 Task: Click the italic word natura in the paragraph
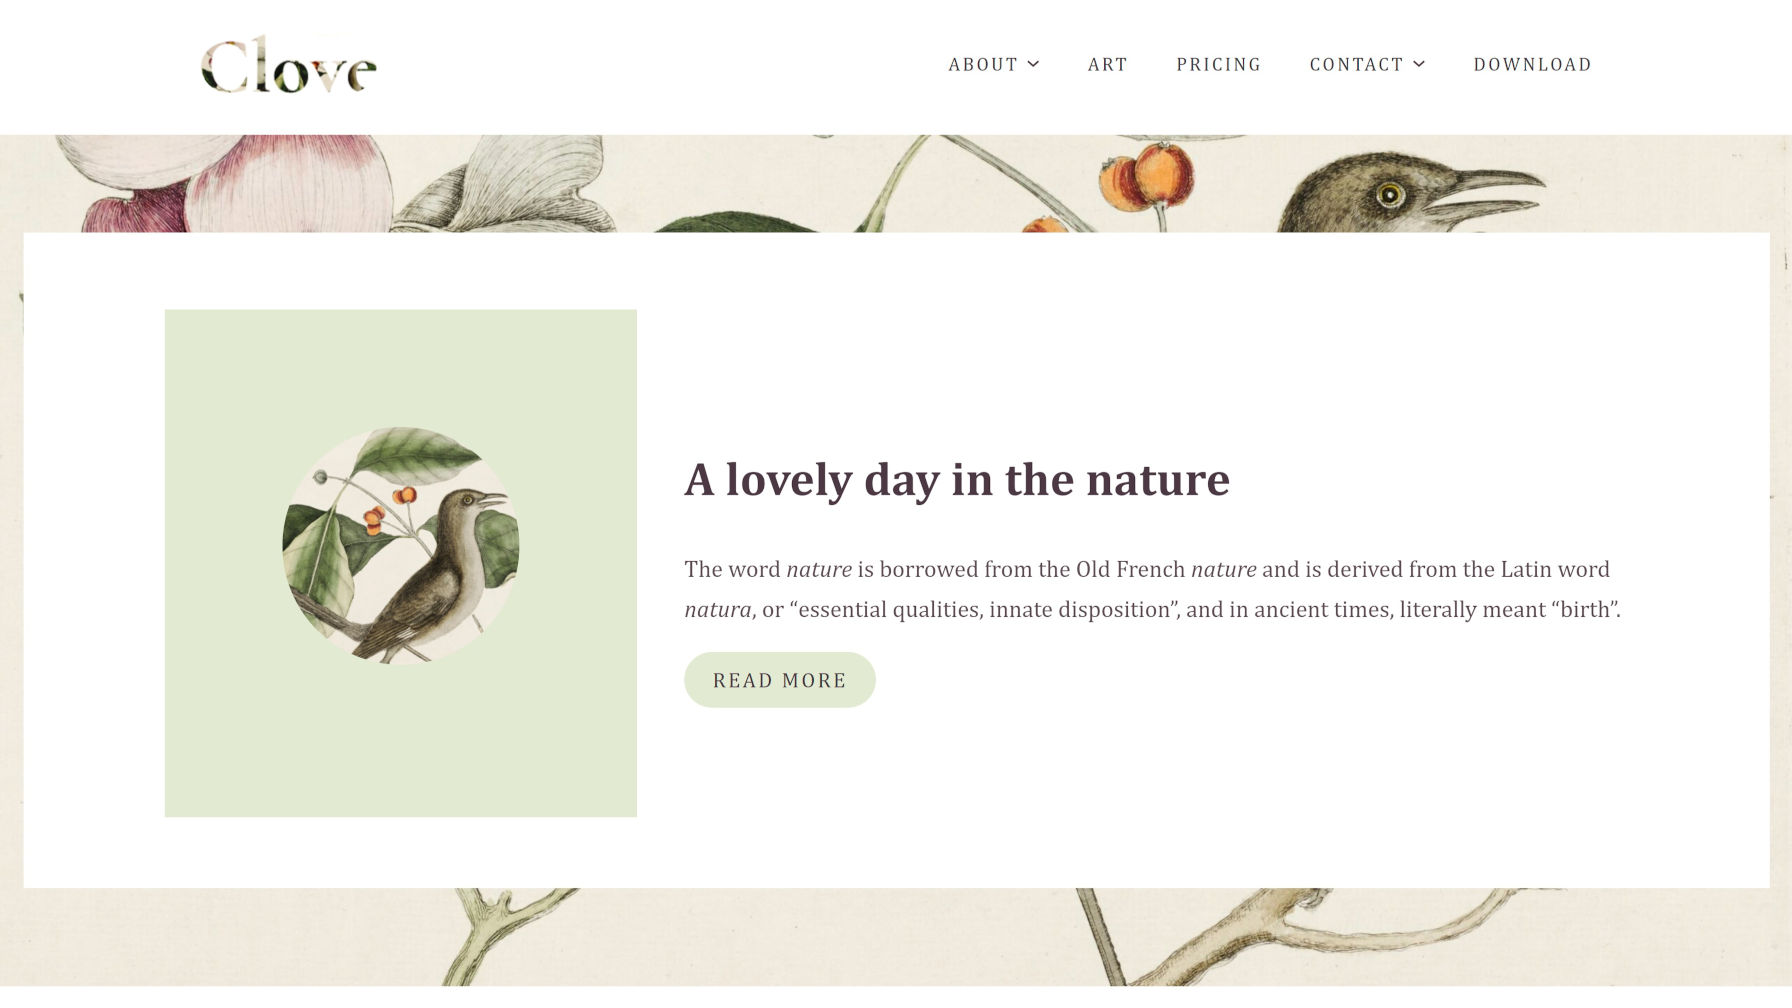click(717, 609)
